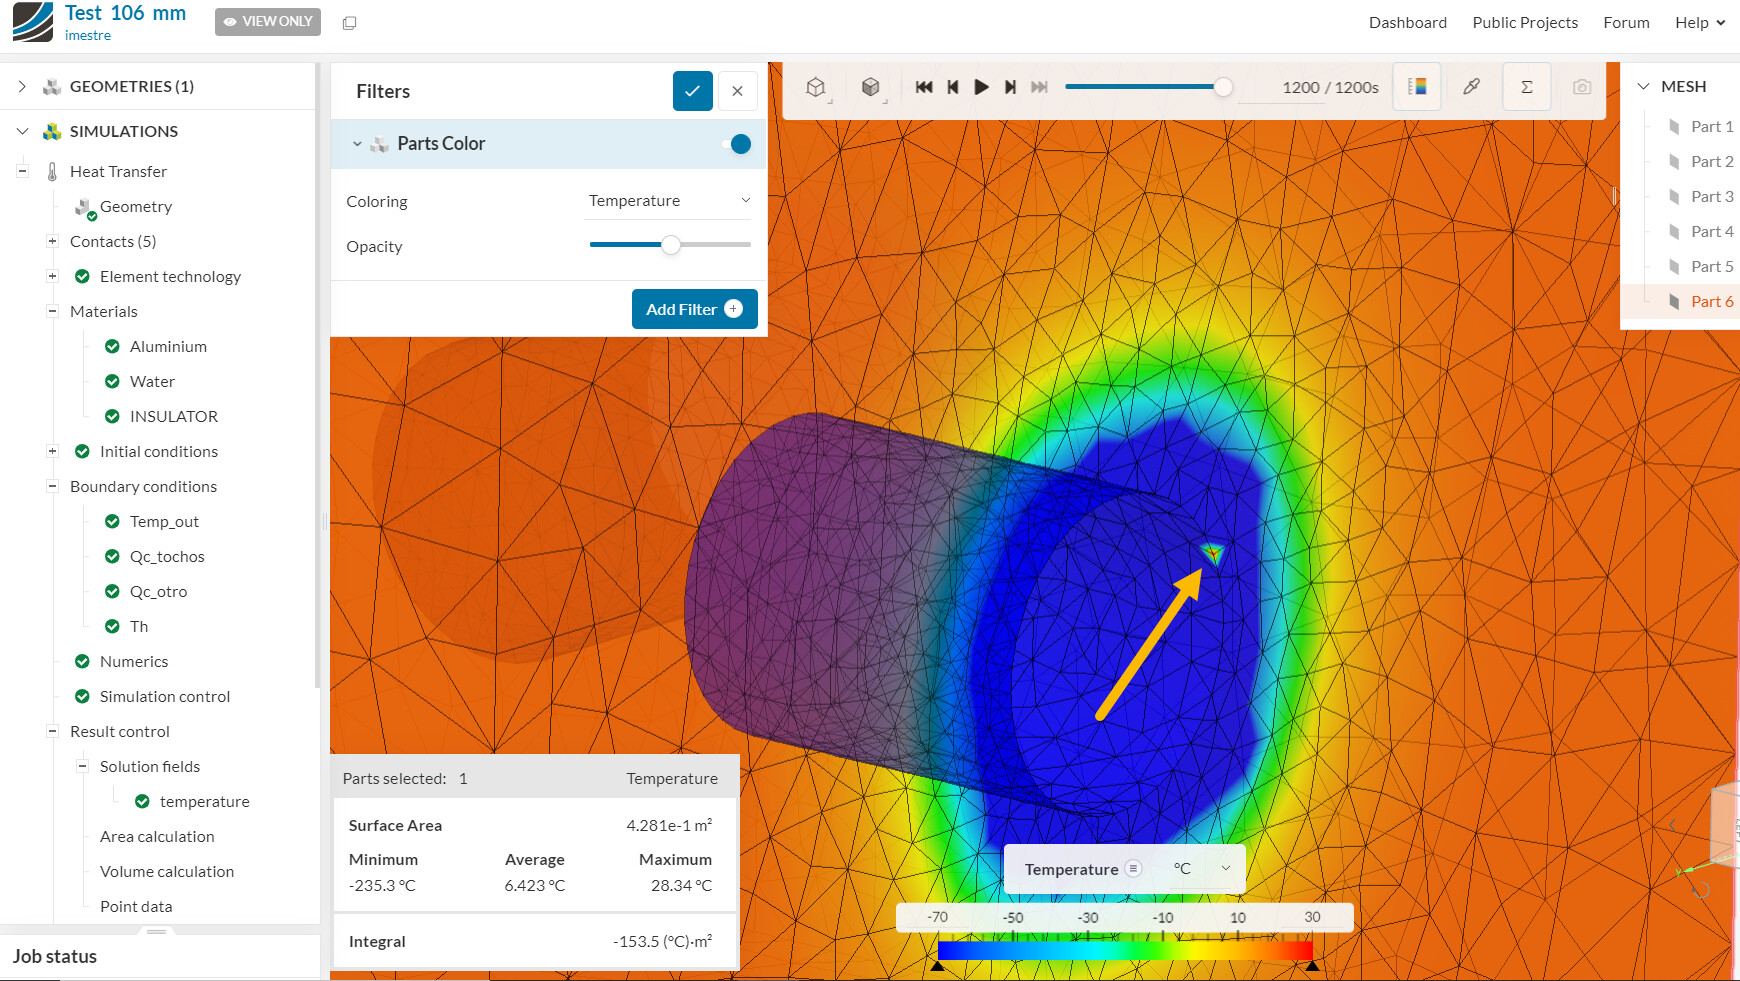Click the play animation button
The image size is (1740, 981).
click(981, 87)
